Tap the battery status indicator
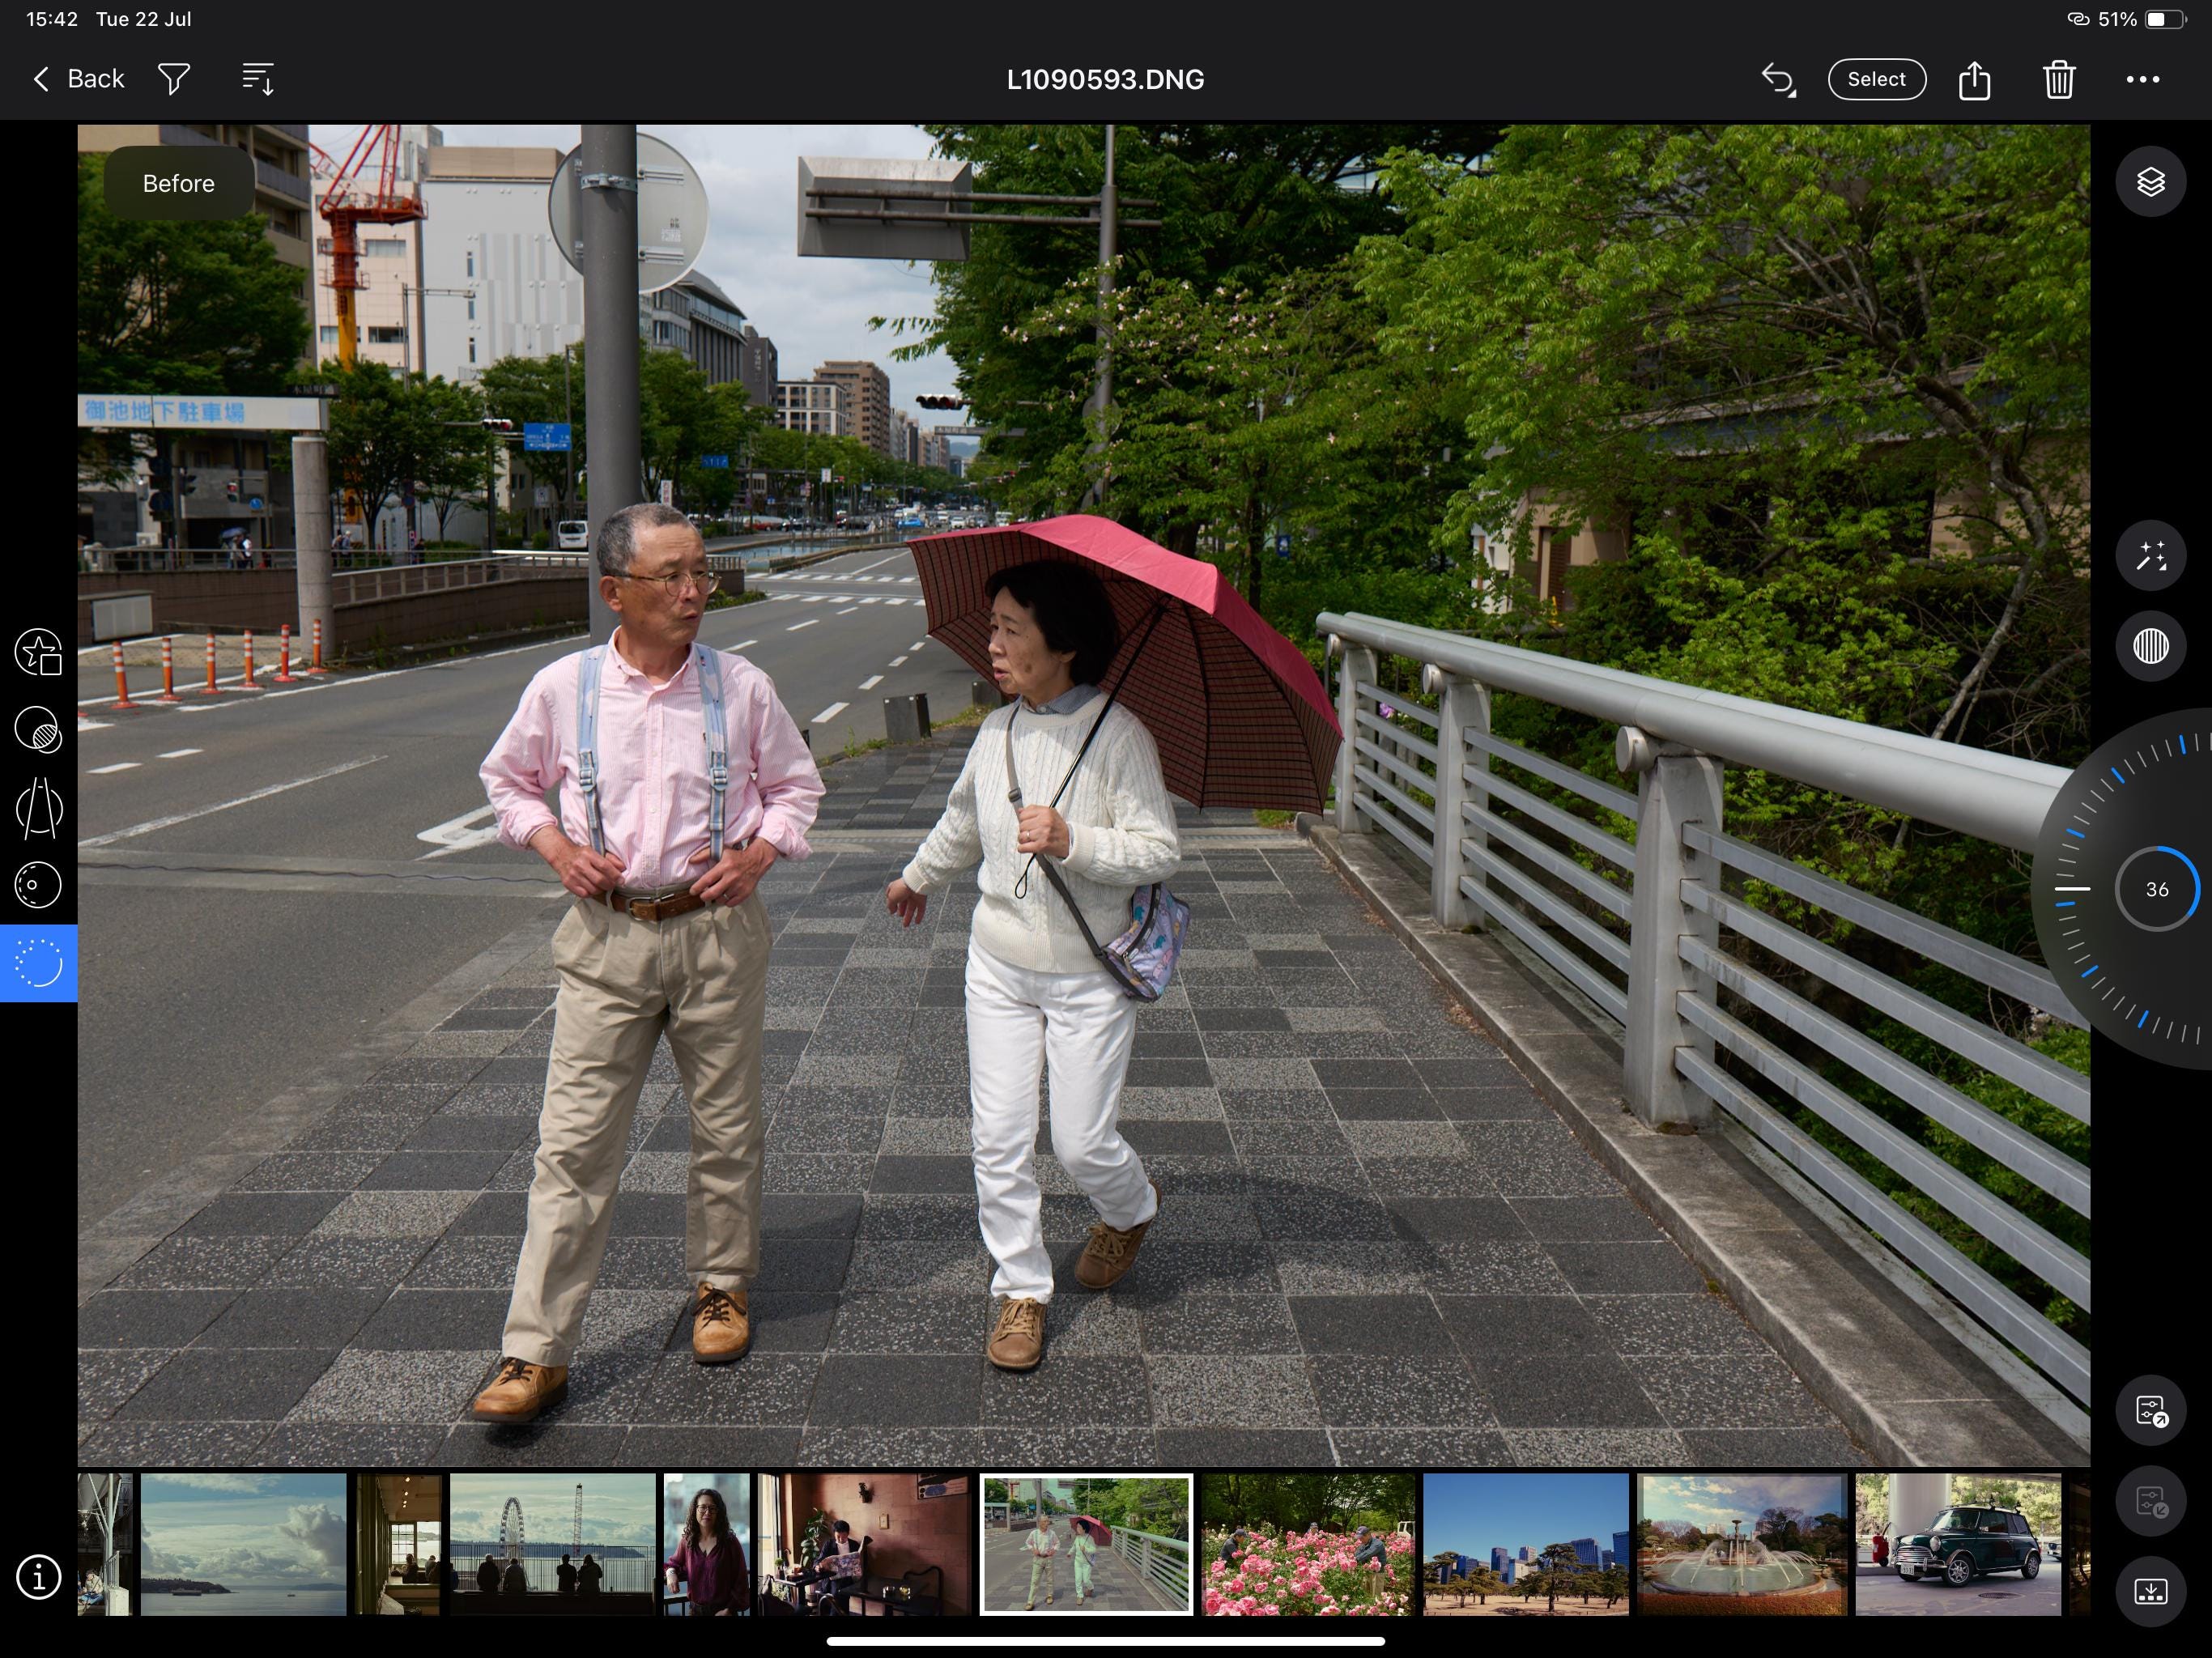2212x1658 pixels. coord(2165,19)
